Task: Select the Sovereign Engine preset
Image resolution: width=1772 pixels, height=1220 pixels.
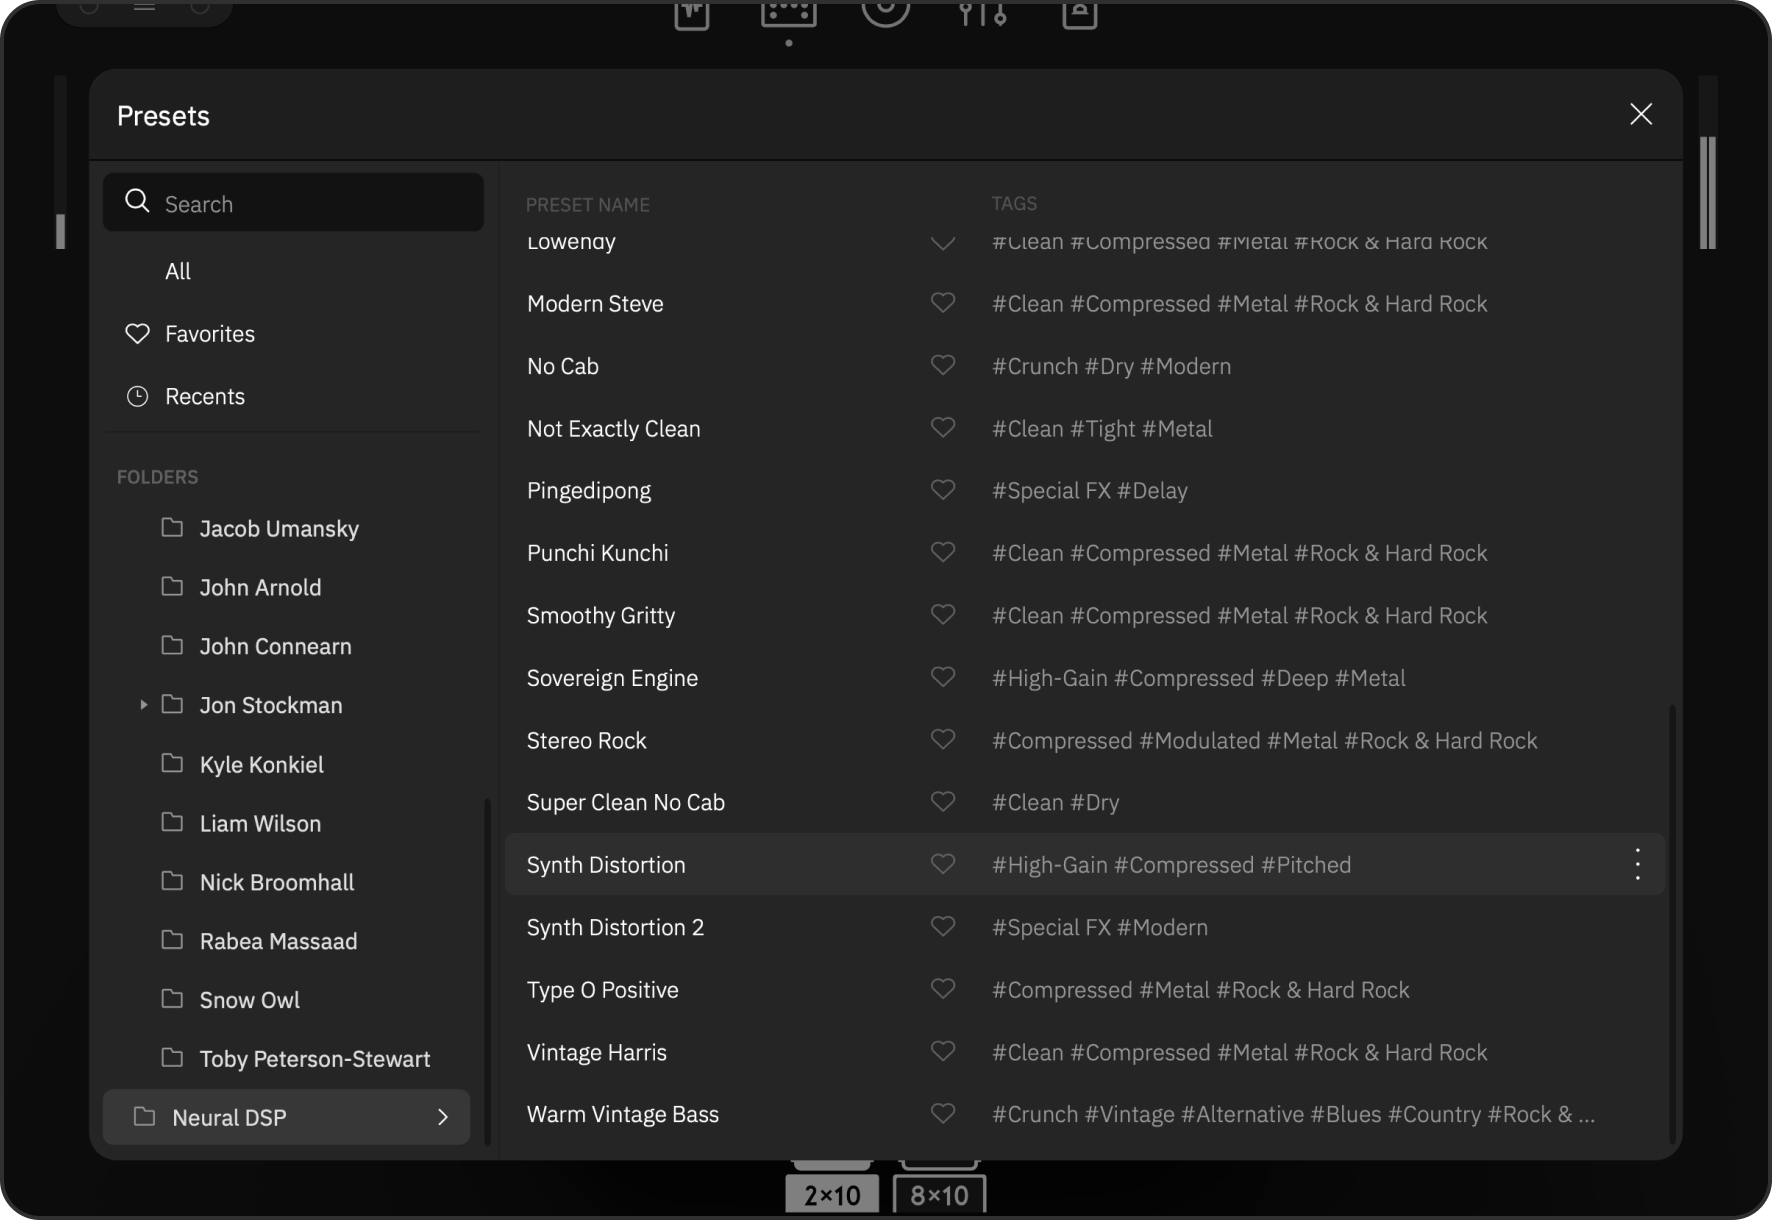Action: coord(612,678)
